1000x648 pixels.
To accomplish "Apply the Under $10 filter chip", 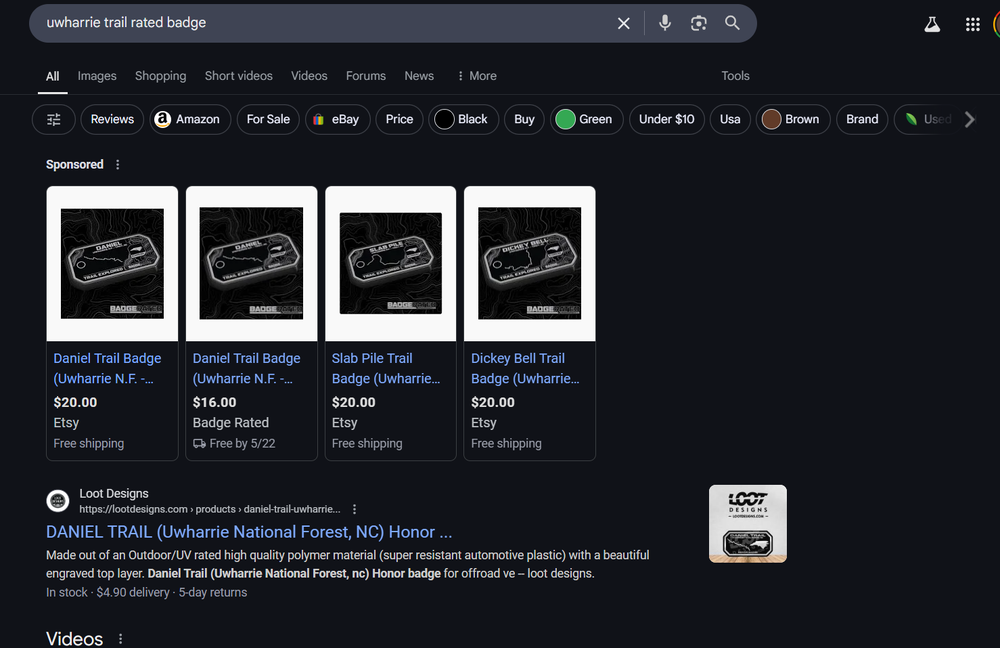I will point(666,119).
